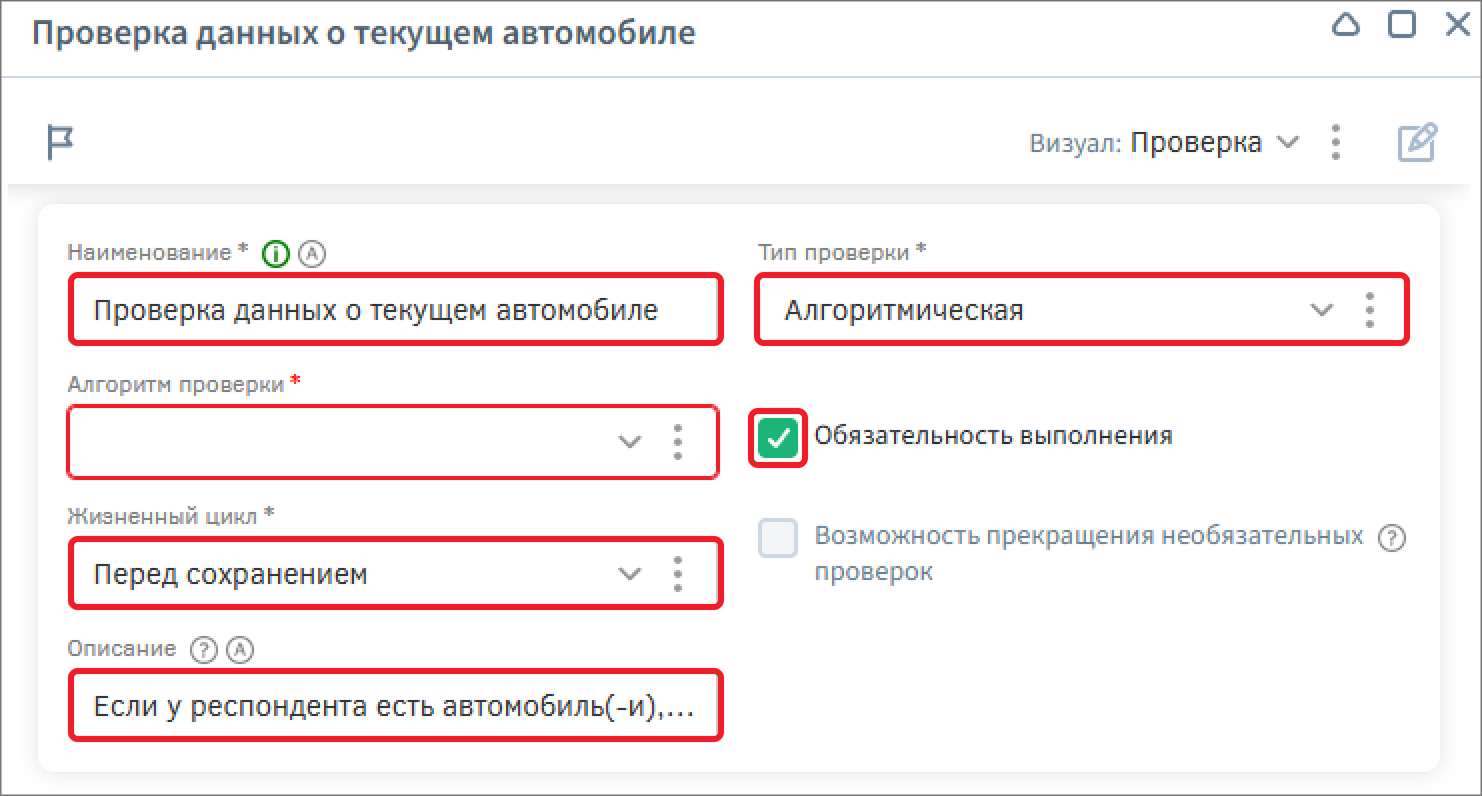This screenshot has height=796, width=1482.
Task: Open three-dot menu in Алгоритм проверки field
Action: (678, 441)
